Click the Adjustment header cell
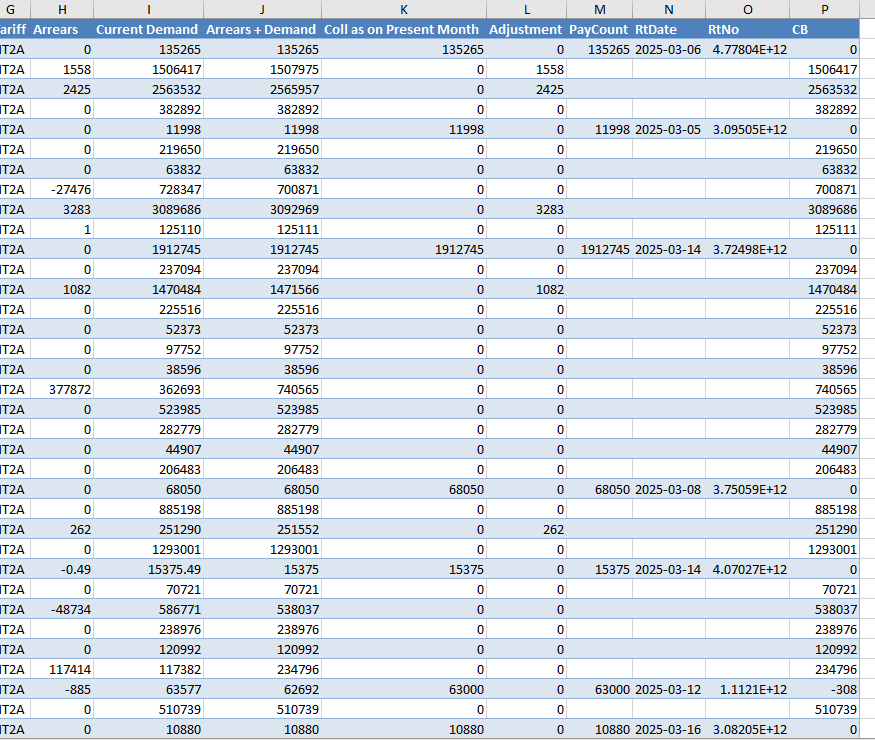875x740 pixels. click(526, 30)
